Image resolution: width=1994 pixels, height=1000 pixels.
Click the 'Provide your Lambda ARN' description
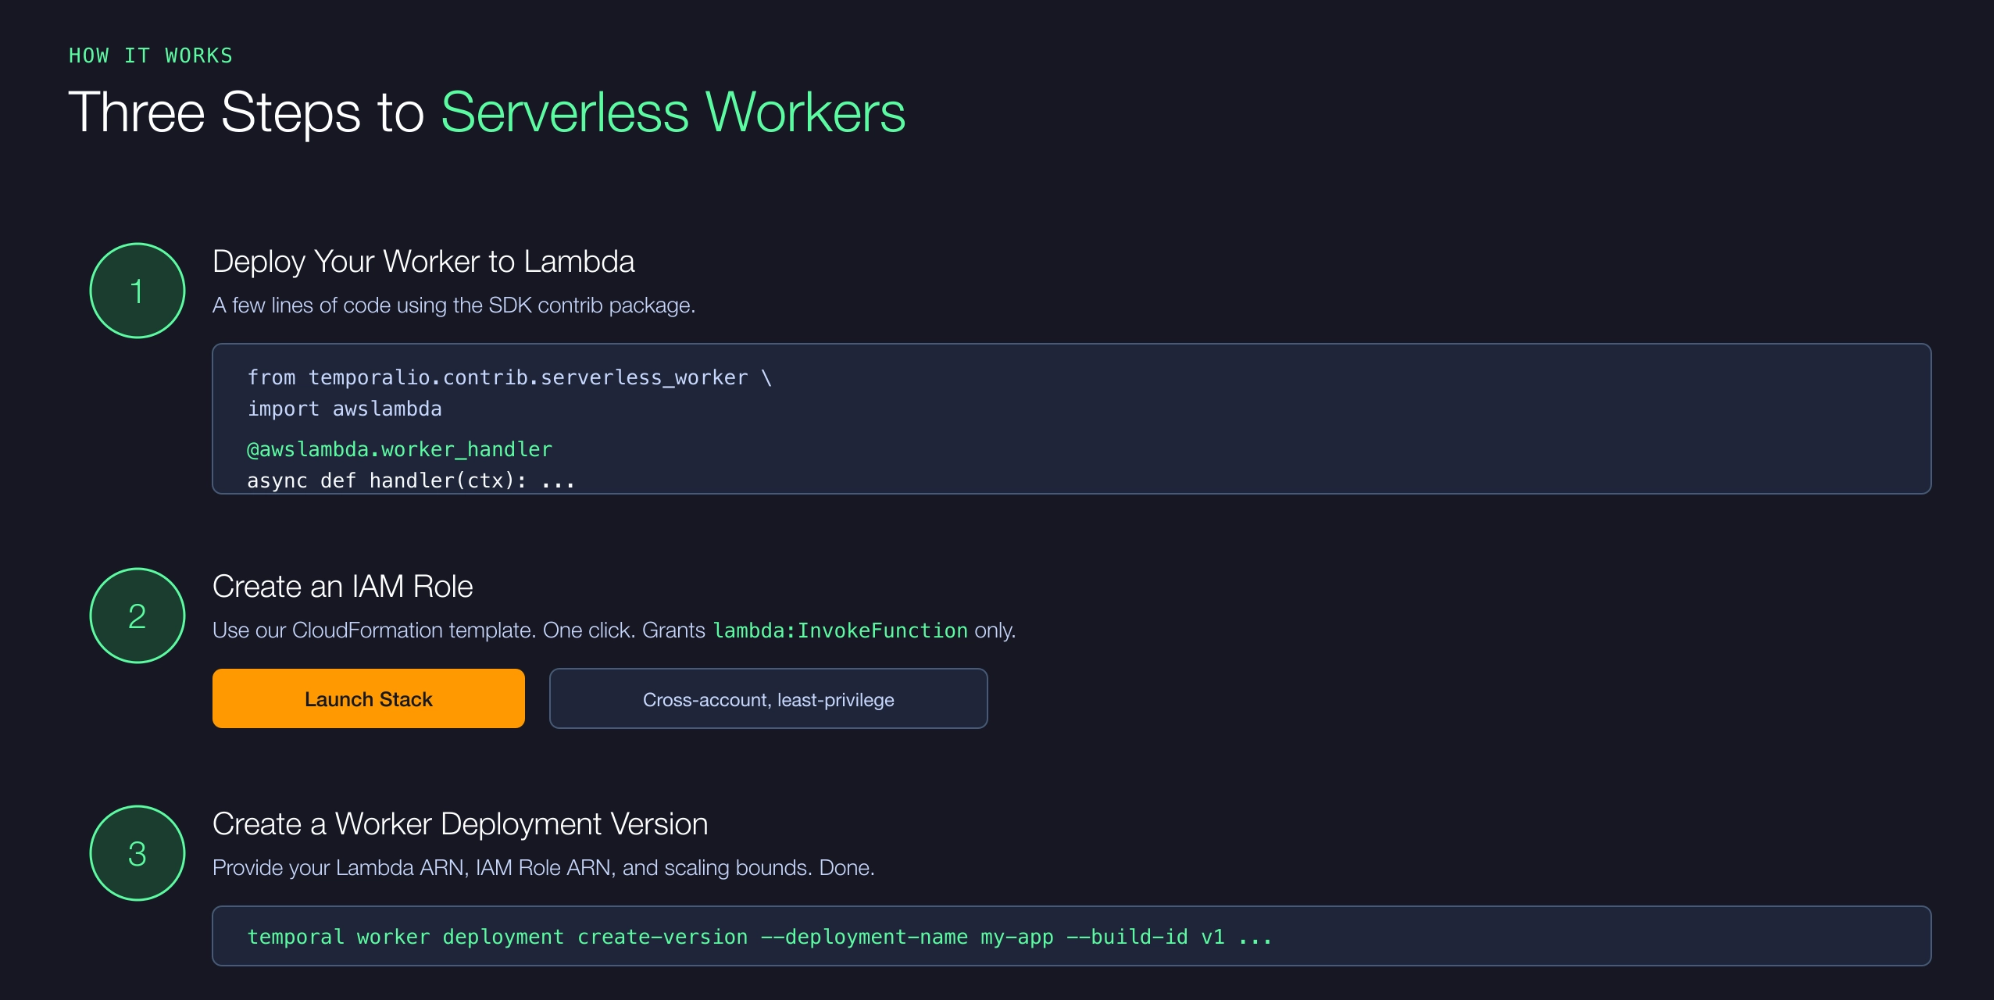point(543,867)
